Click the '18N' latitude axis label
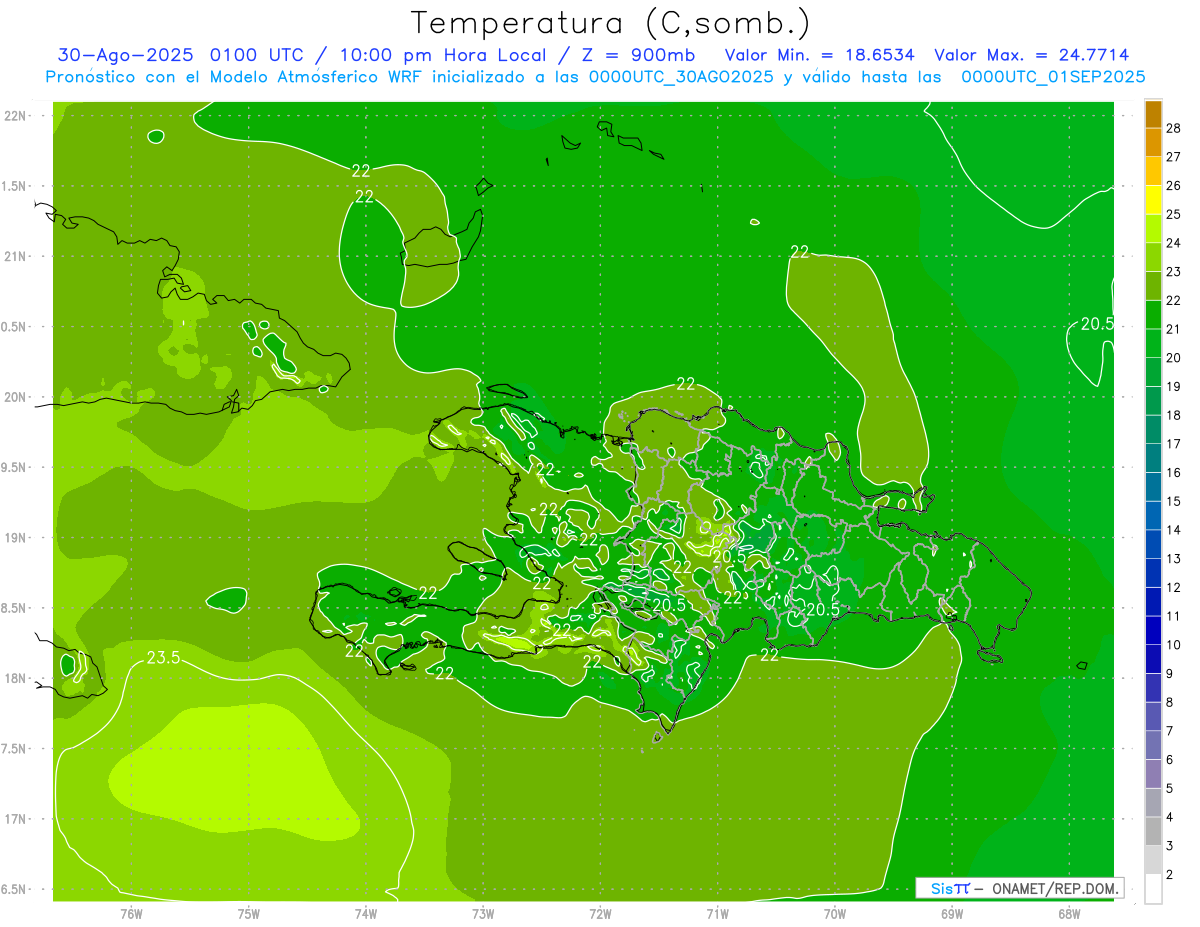 tap(15, 678)
